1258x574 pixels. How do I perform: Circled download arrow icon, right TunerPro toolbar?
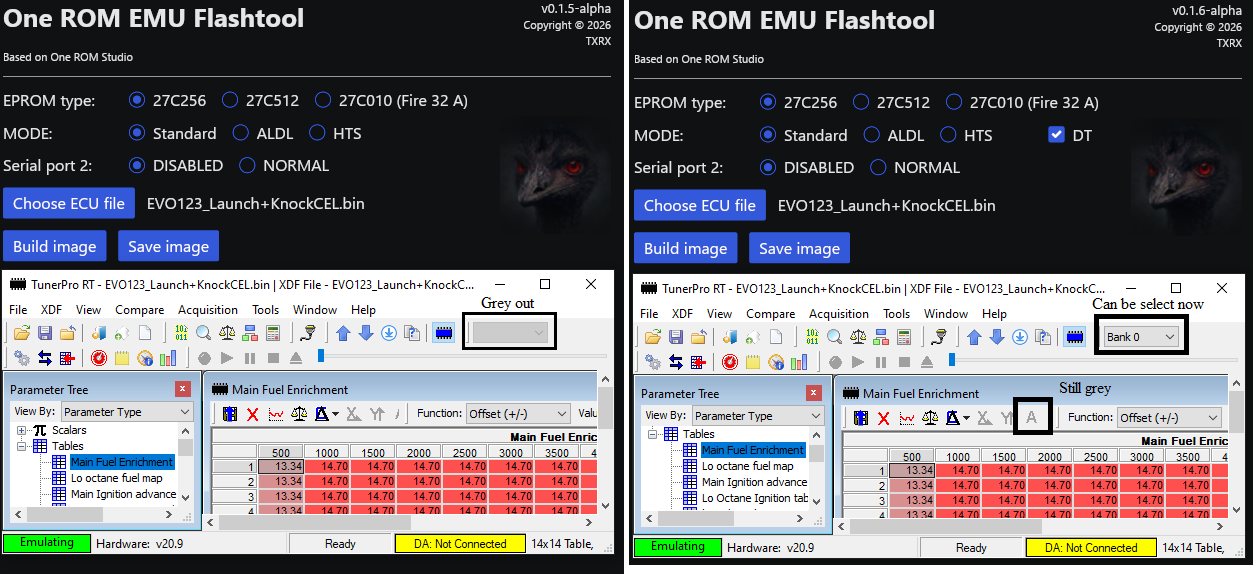tap(1019, 337)
